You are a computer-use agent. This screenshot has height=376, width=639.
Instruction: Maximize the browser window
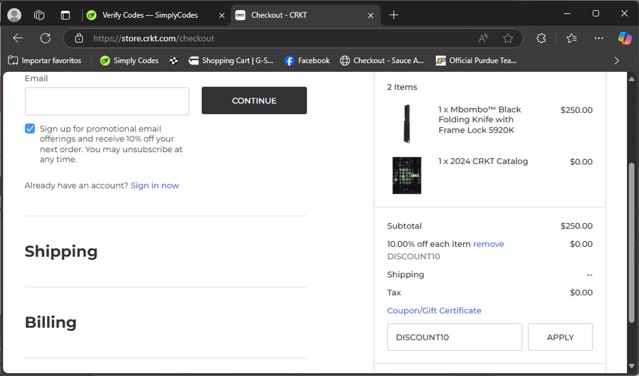[595, 13]
